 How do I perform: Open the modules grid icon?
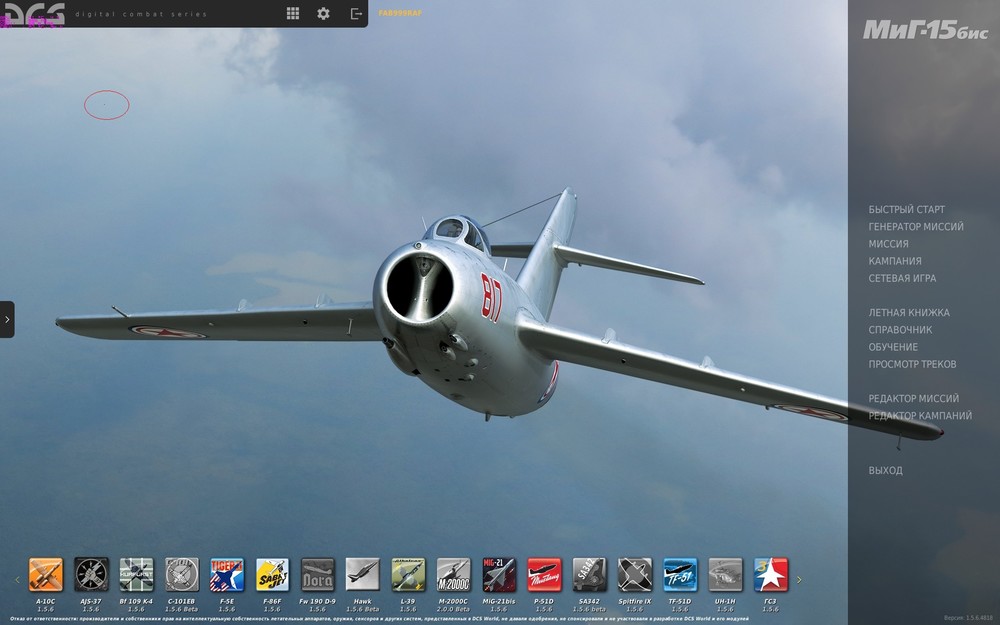click(x=293, y=13)
